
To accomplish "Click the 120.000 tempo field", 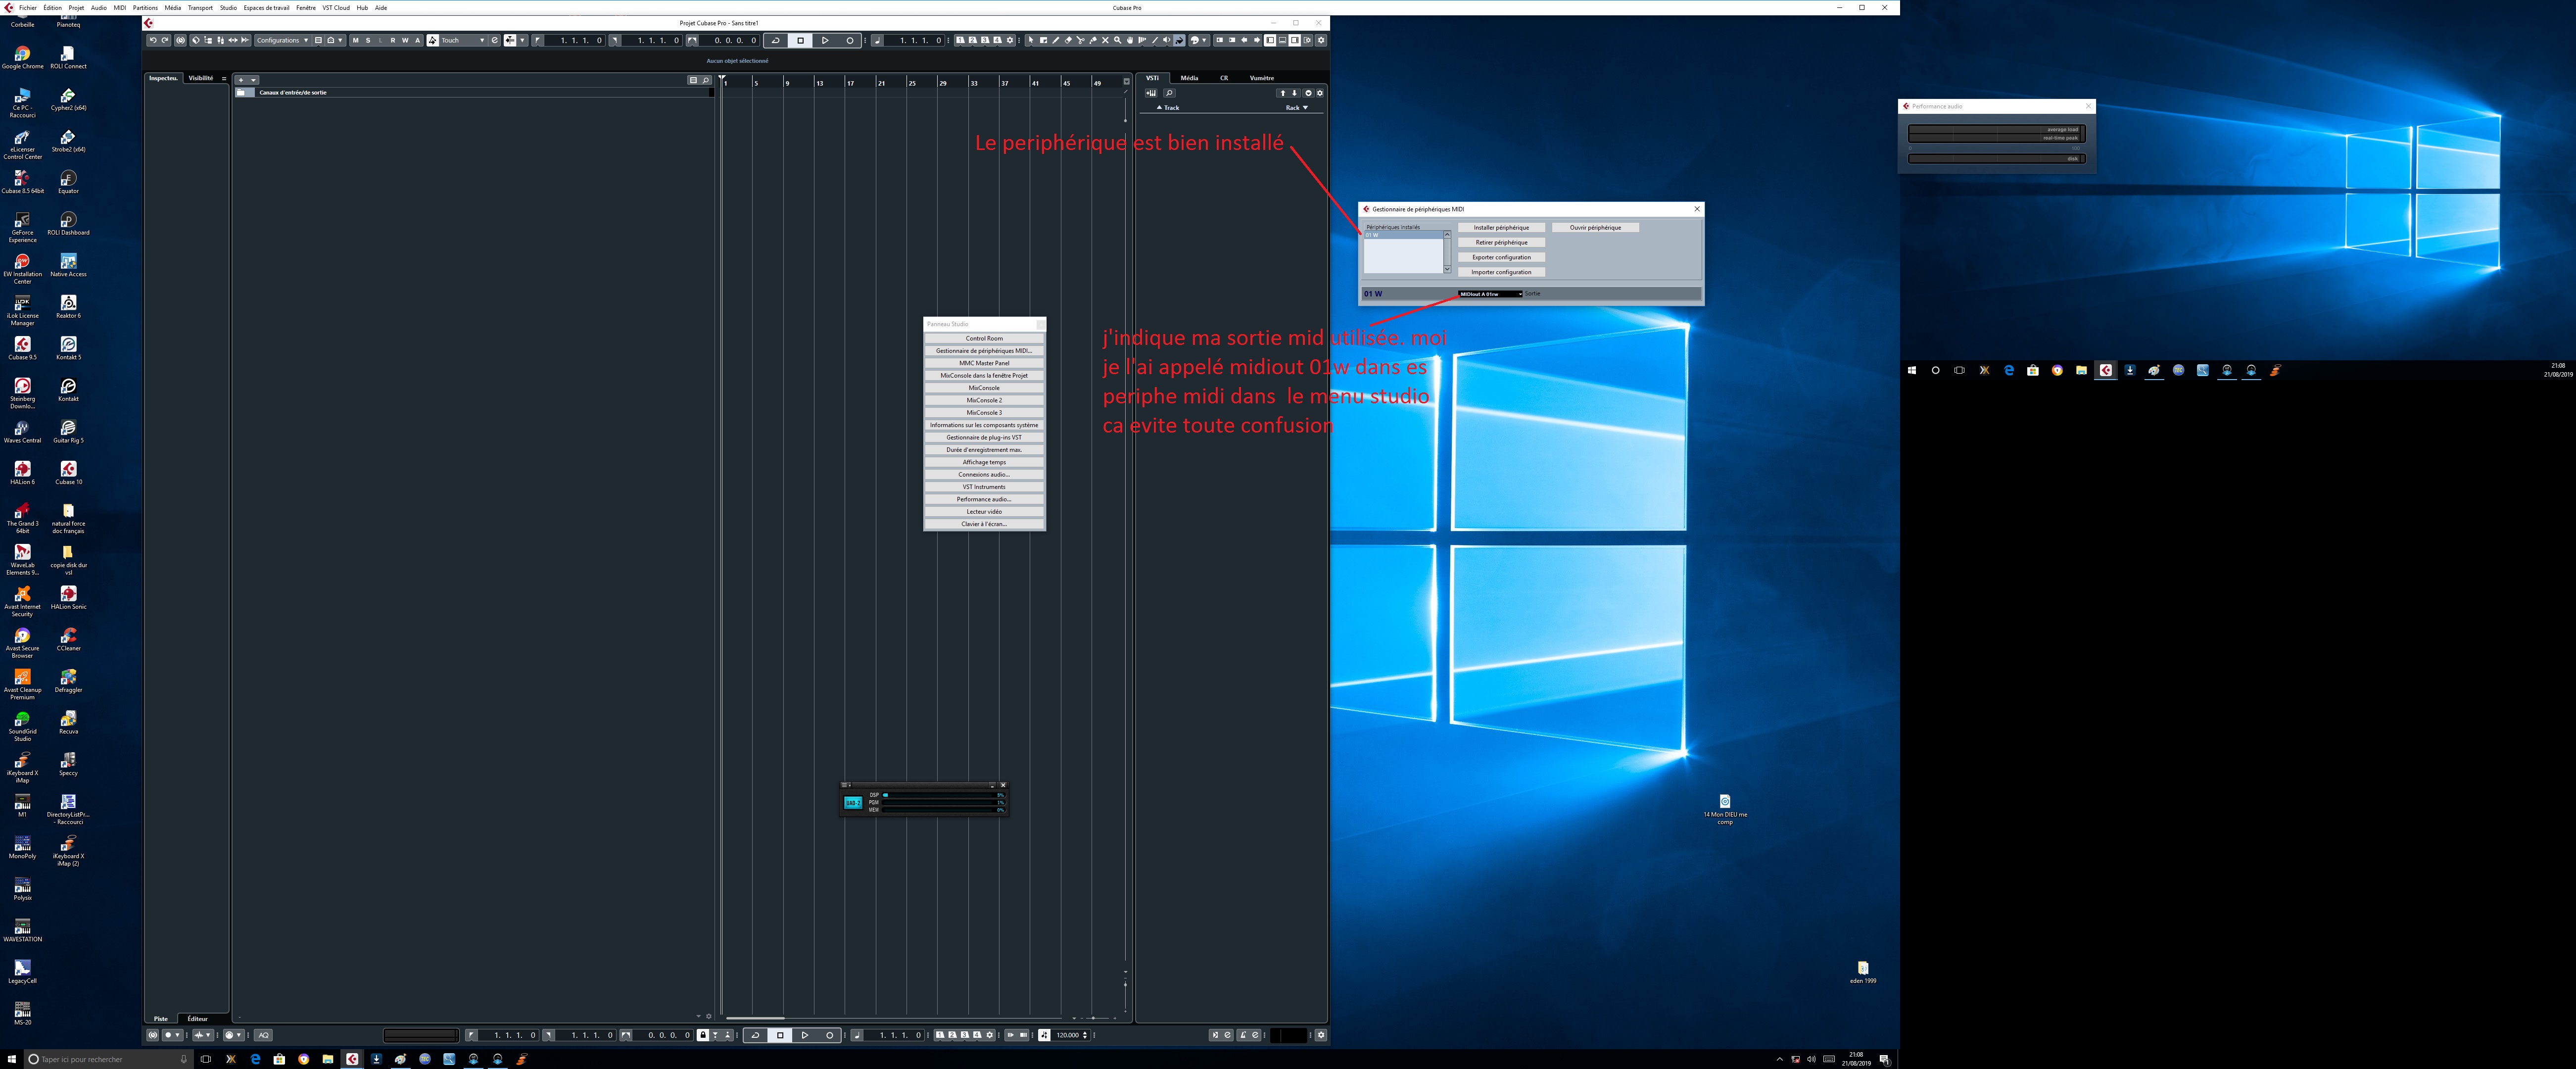I will [x=1068, y=1035].
